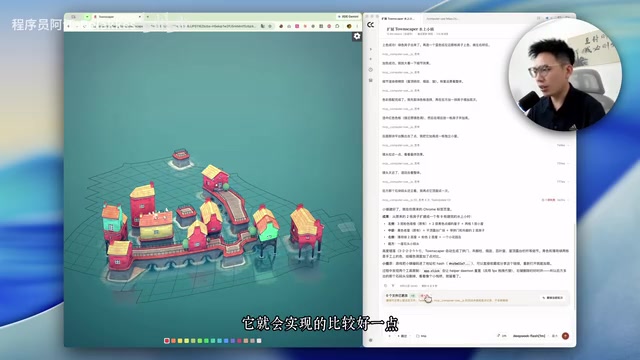The width and height of the screenshot is (640, 360).
Task: Go back in the browser
Action: [x=68, y=26]
